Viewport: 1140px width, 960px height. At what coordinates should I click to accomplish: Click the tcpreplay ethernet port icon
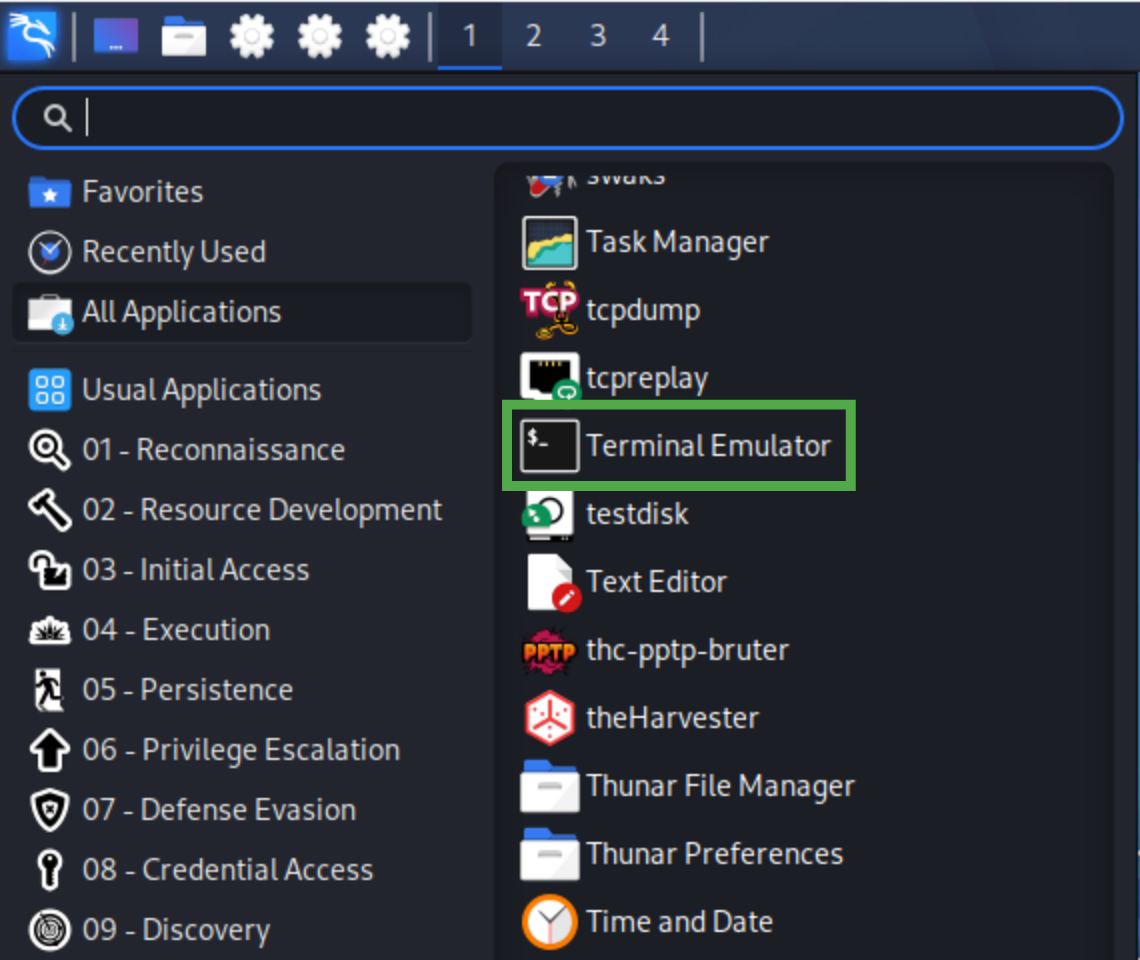point(550,377)
